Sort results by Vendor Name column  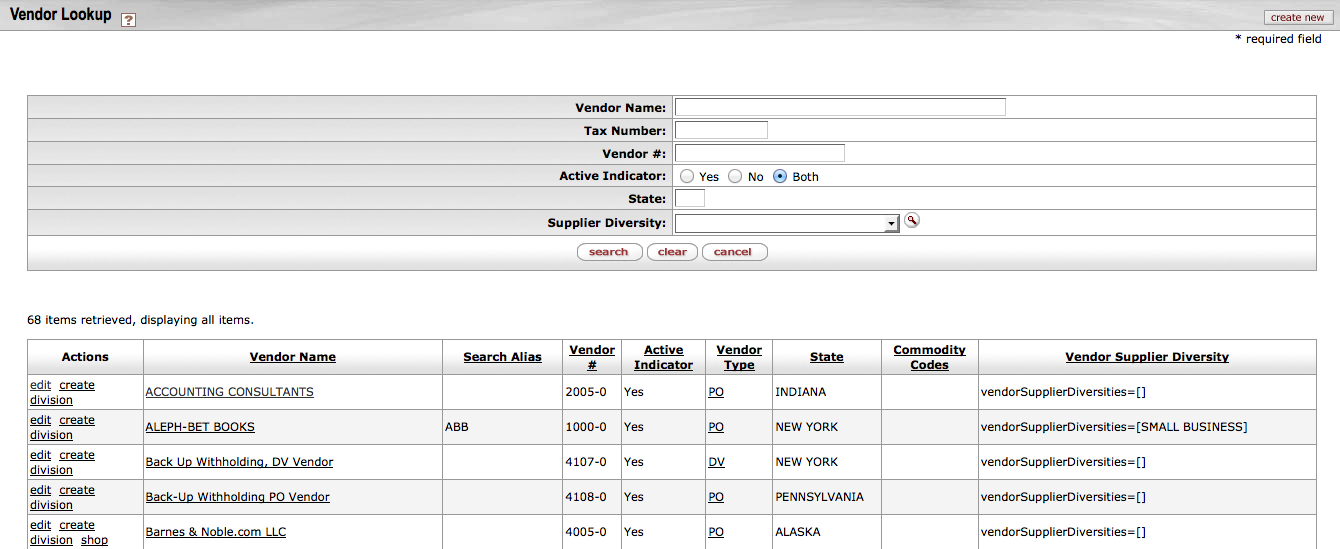[293, 357]
